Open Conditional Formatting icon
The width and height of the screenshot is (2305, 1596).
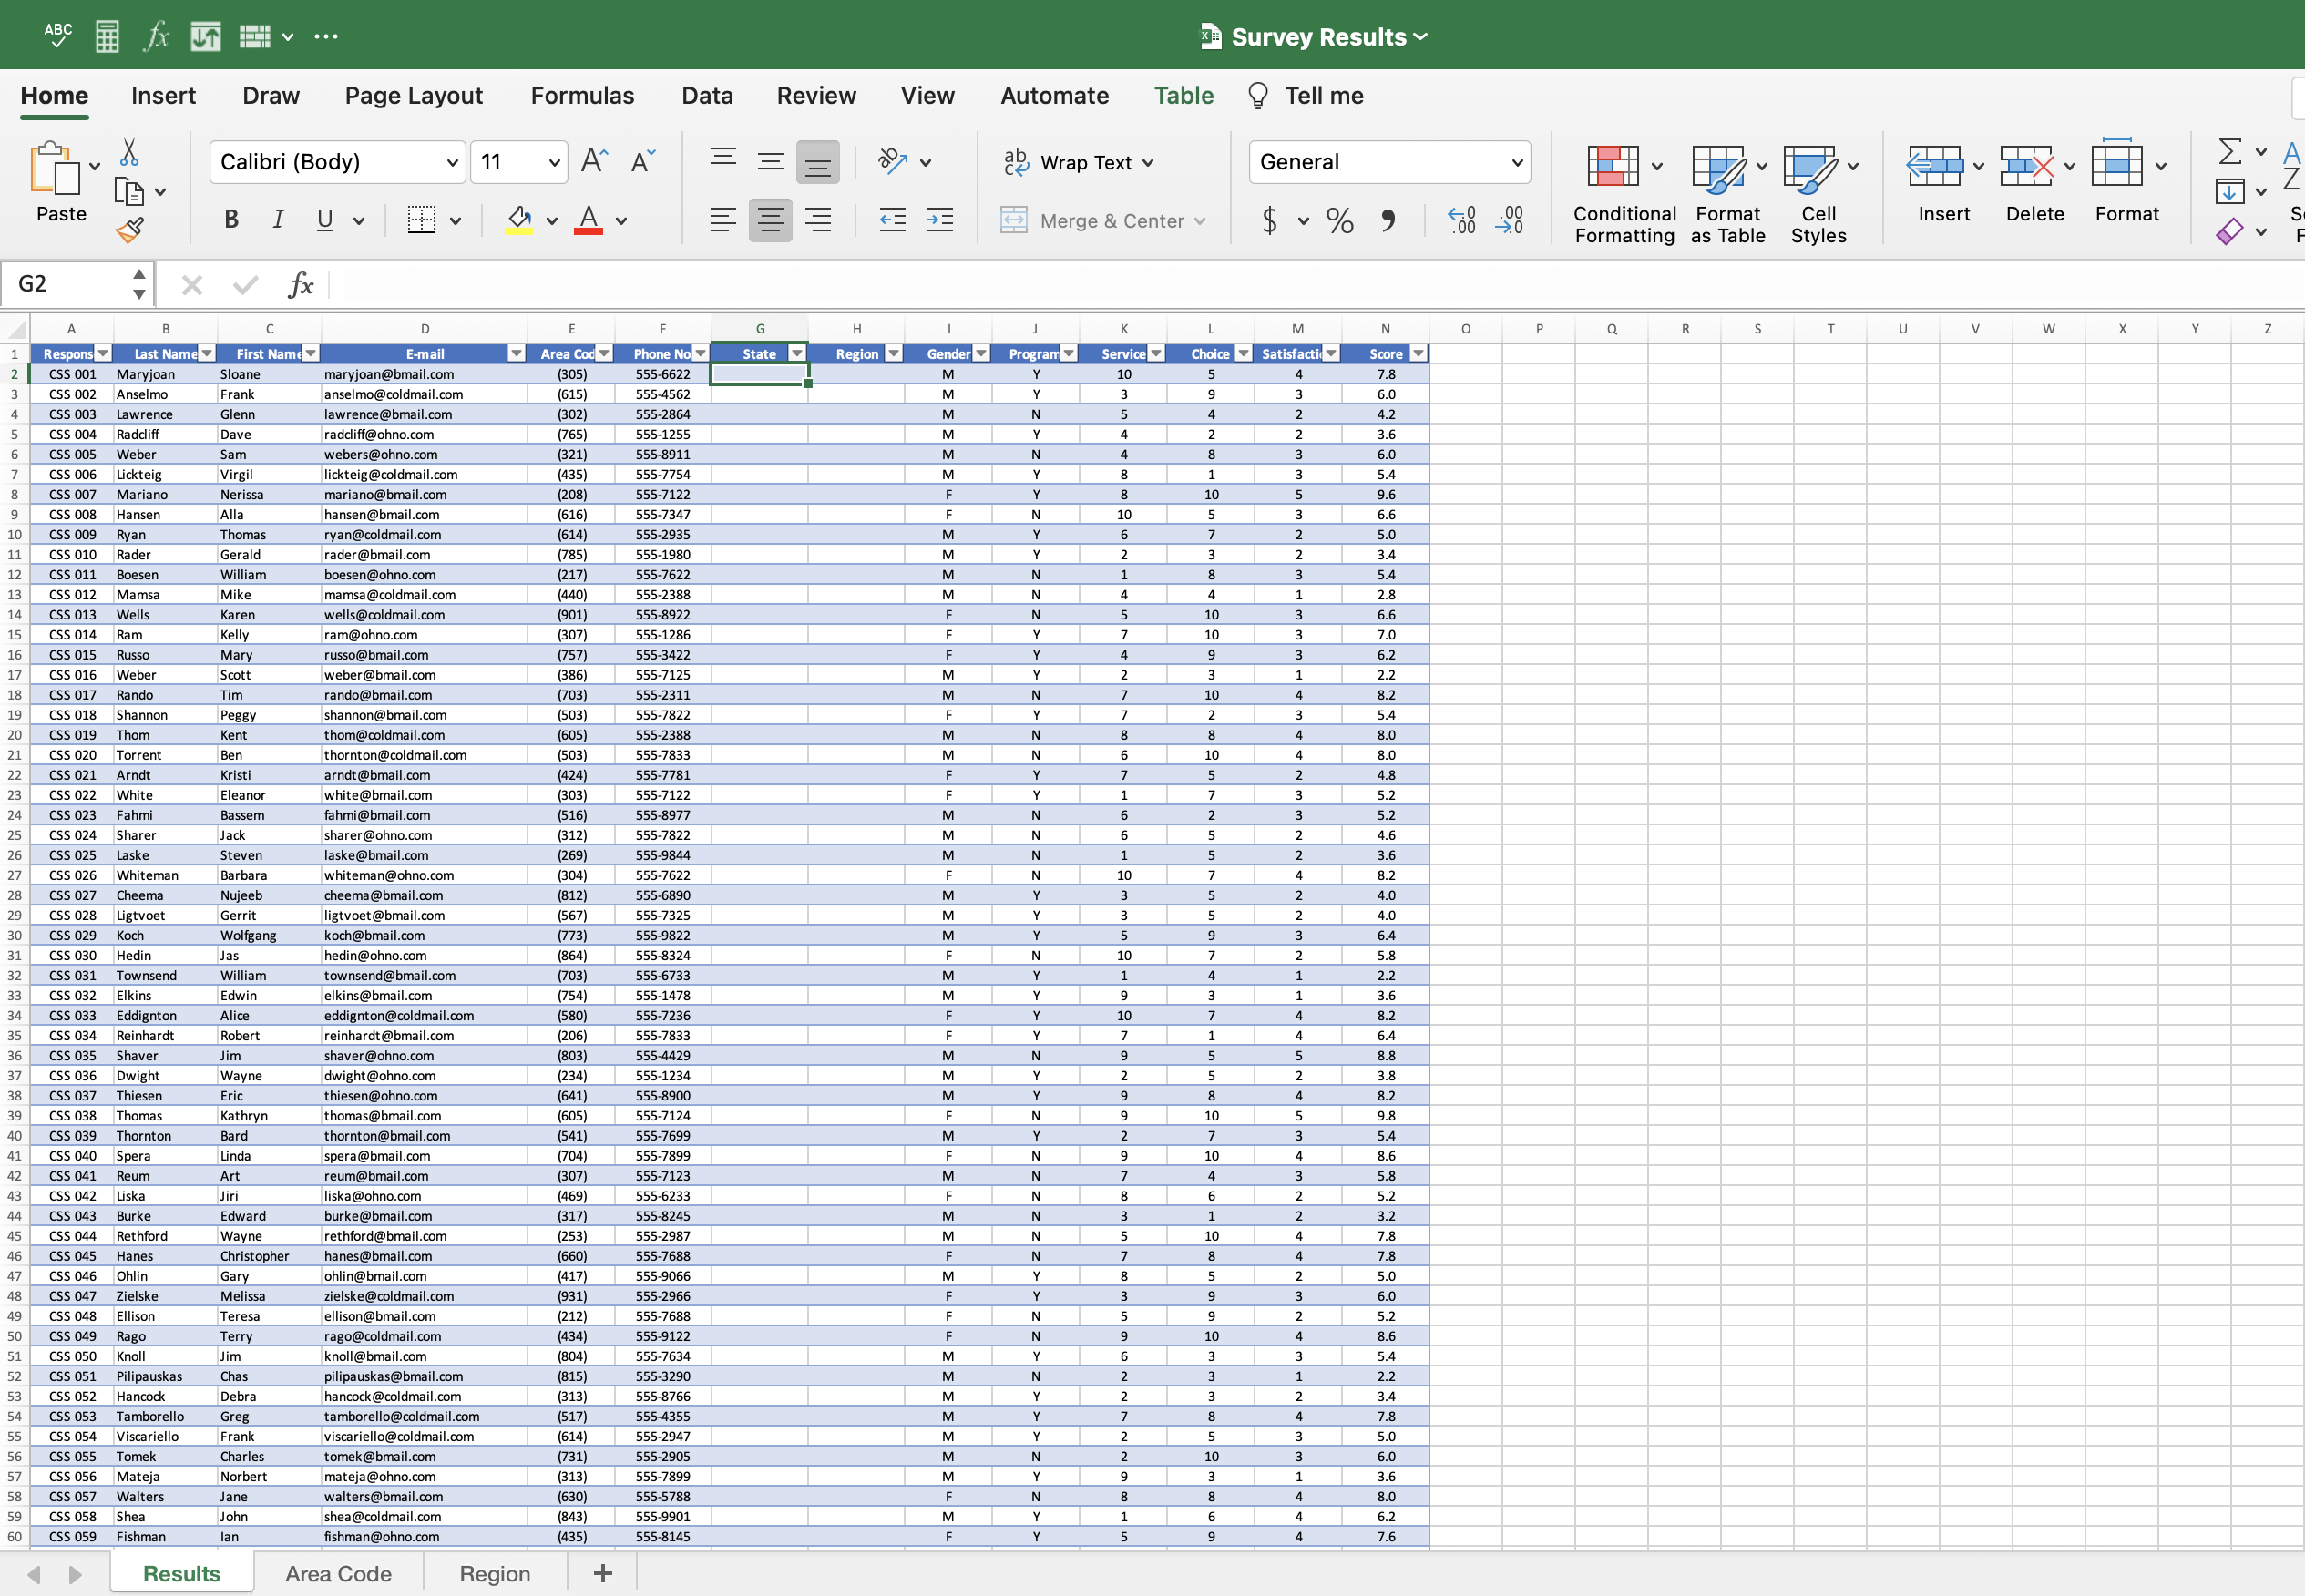click(1612, 166)
